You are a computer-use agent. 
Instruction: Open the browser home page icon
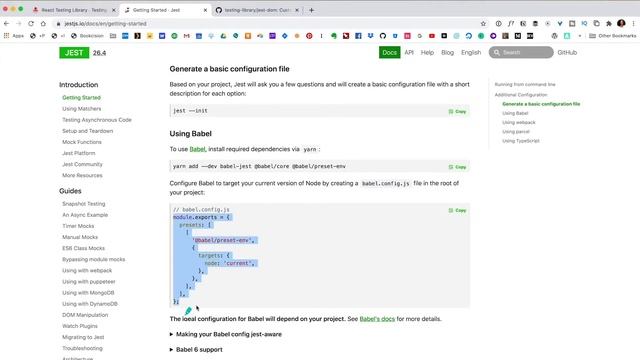pos(43,24)
